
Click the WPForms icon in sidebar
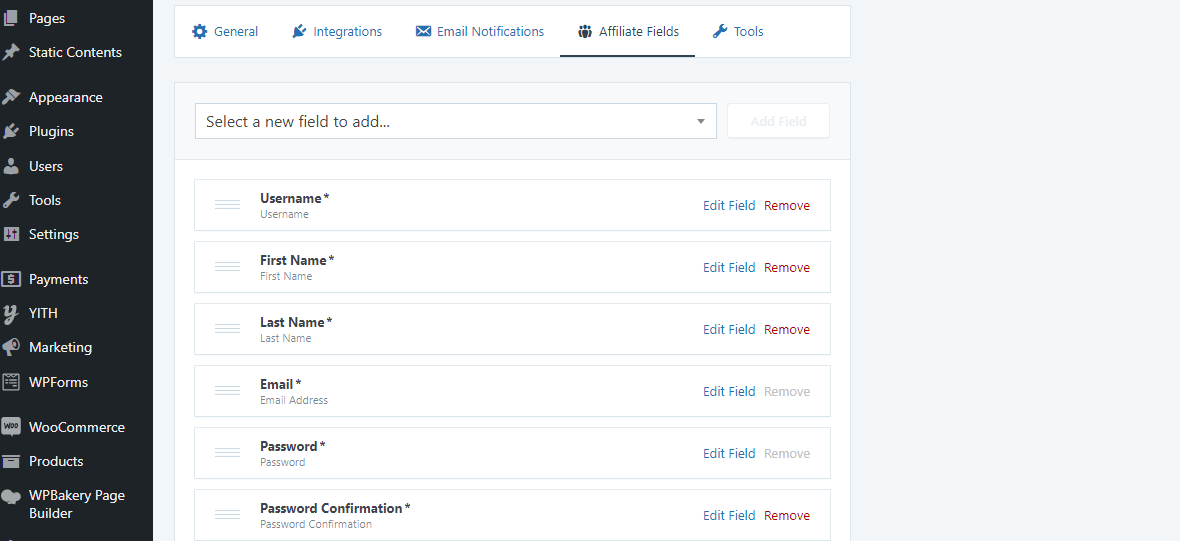pos(12,382)
